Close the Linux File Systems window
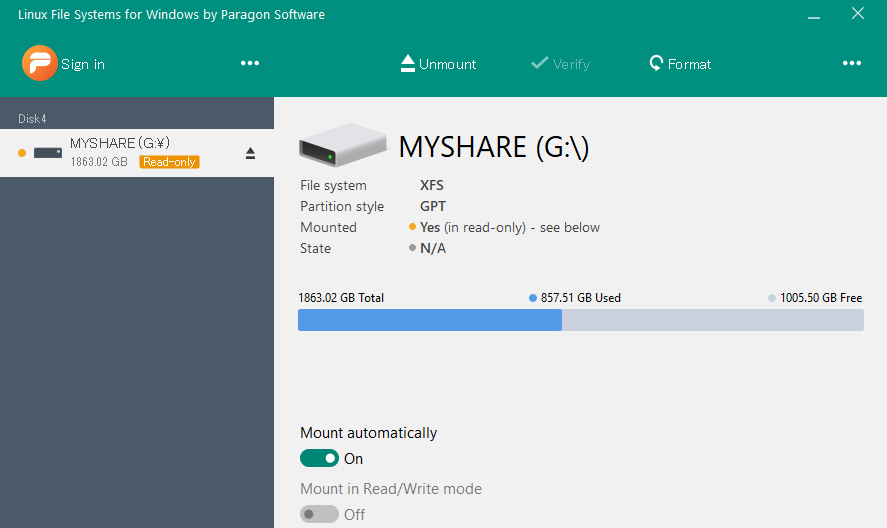The image size is (887, 528). tap(857, 14)
